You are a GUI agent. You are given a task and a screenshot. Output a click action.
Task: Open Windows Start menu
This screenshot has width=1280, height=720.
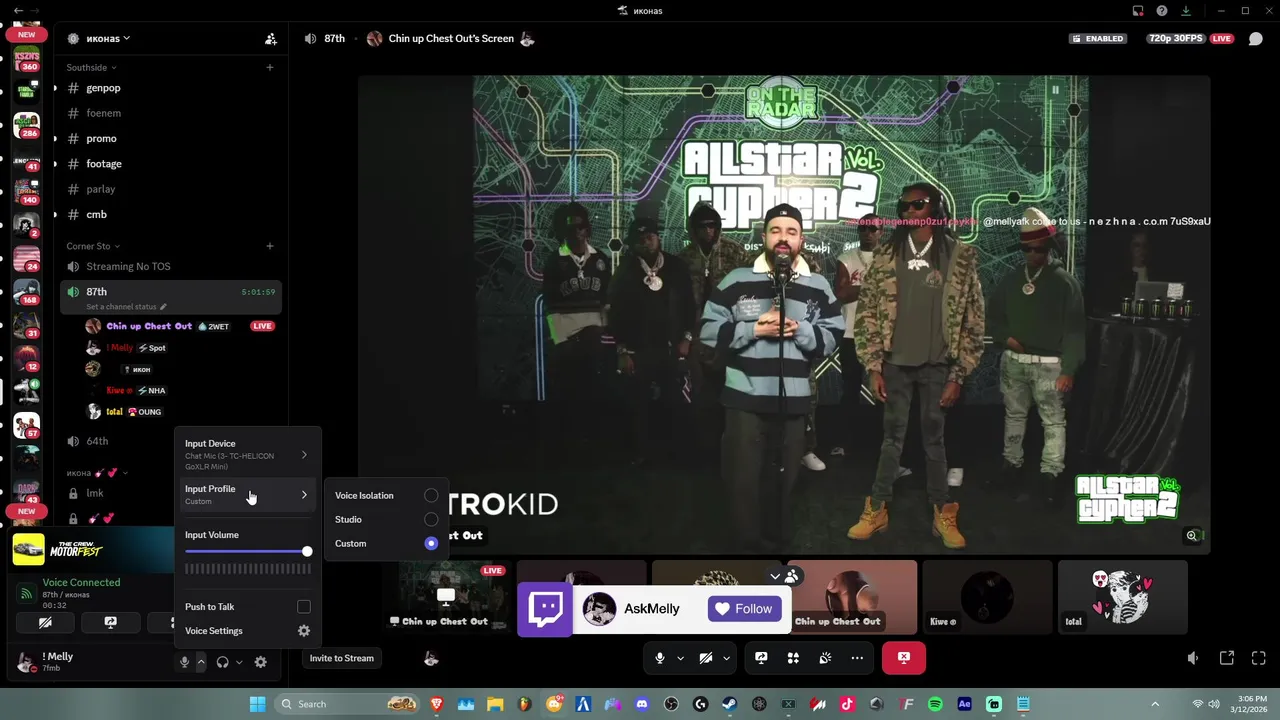click(x=257, y=704)
